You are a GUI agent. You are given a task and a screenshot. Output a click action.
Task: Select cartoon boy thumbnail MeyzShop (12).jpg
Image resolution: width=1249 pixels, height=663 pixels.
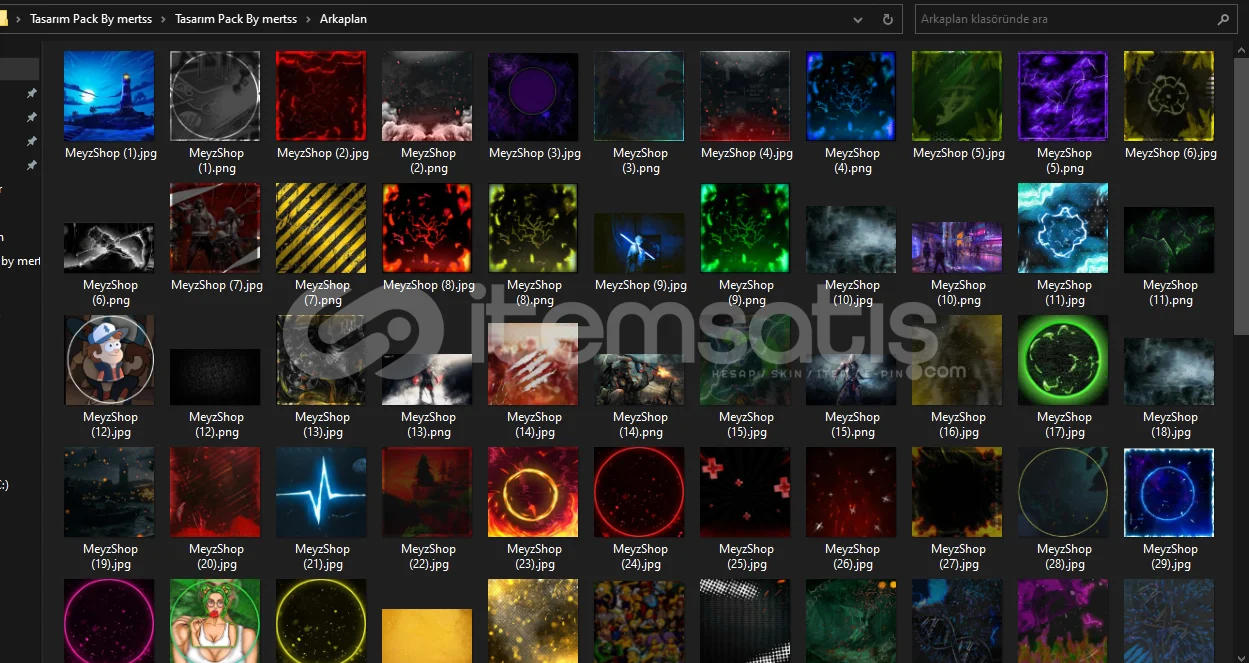tap(109, 360)
